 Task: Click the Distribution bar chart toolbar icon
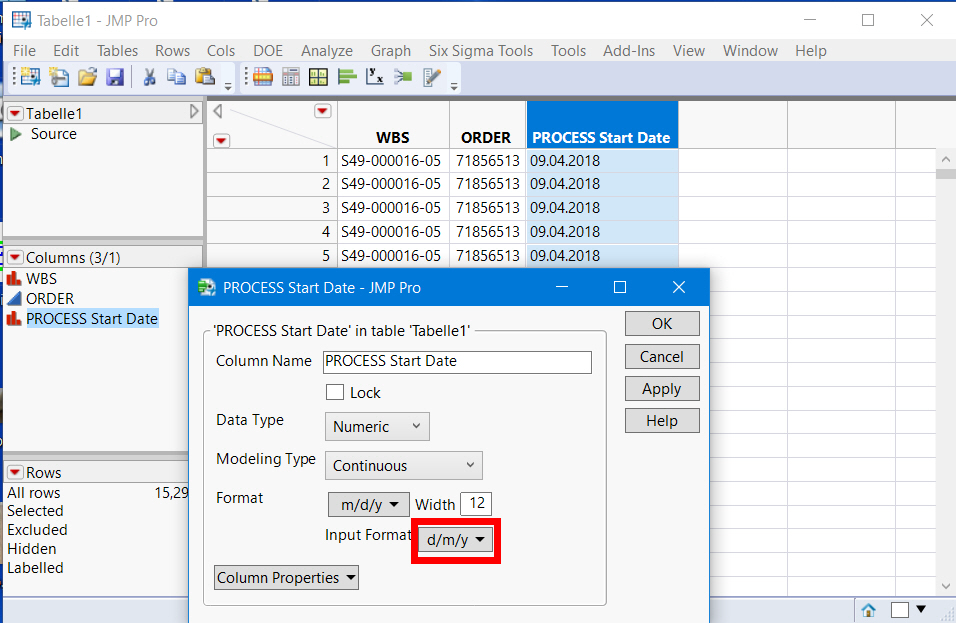(347, 77)
